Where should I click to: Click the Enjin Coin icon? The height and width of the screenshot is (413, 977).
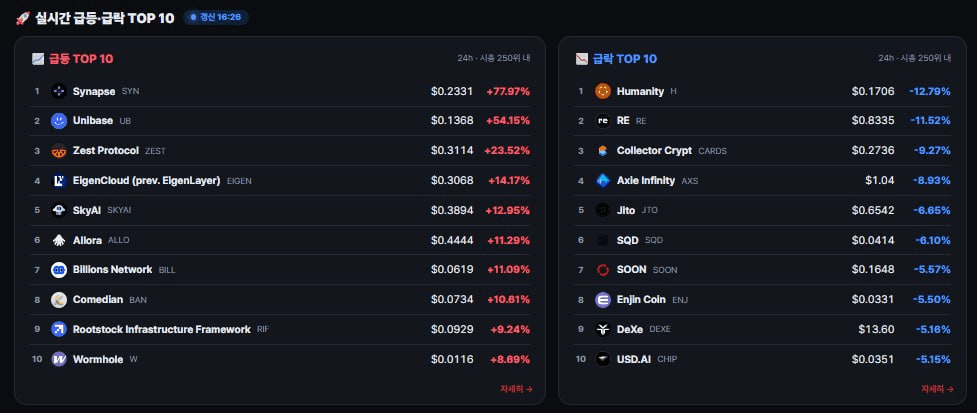(603, 300)
